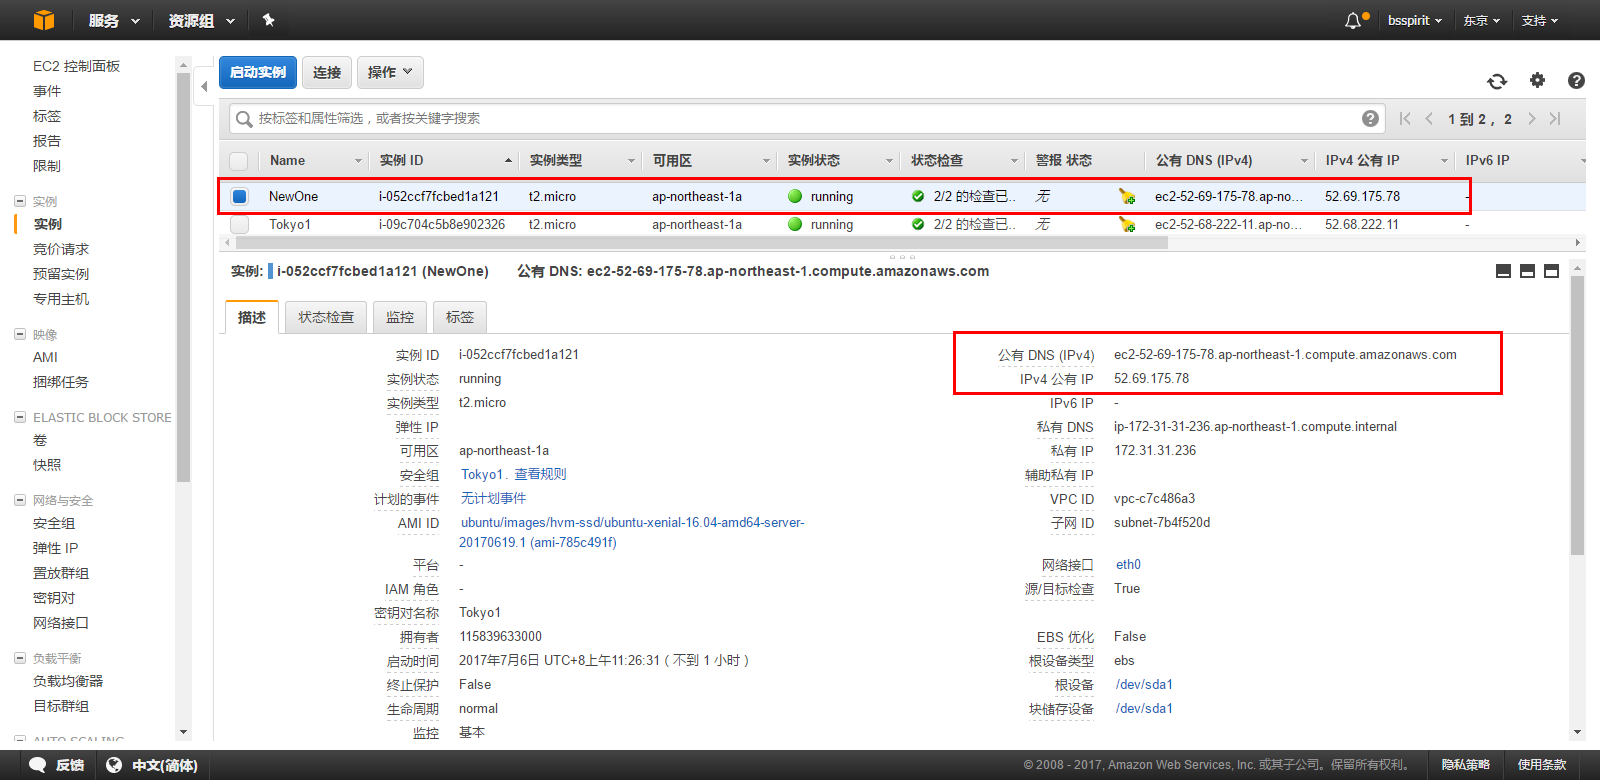Refresh the instance list
This screenshot has width=1600, height=780.
pos(1497,81)
